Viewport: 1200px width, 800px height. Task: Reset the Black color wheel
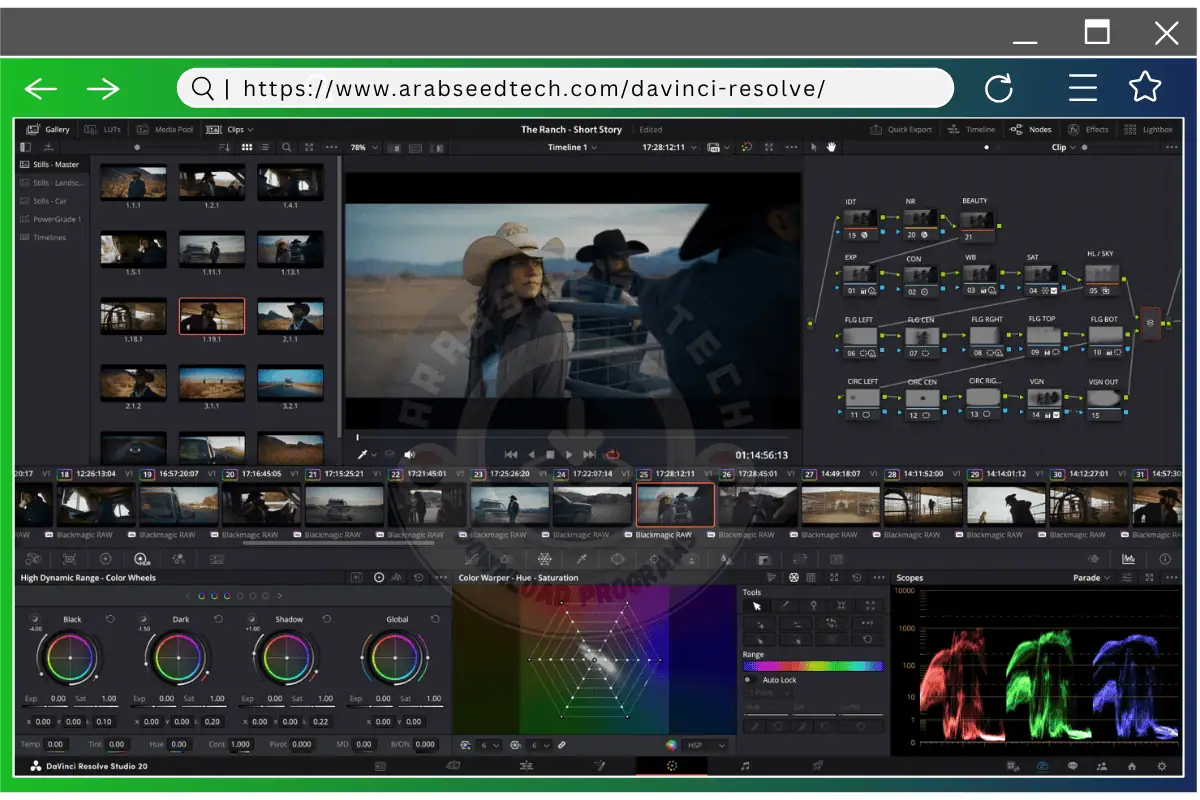[x=110, y=619]
